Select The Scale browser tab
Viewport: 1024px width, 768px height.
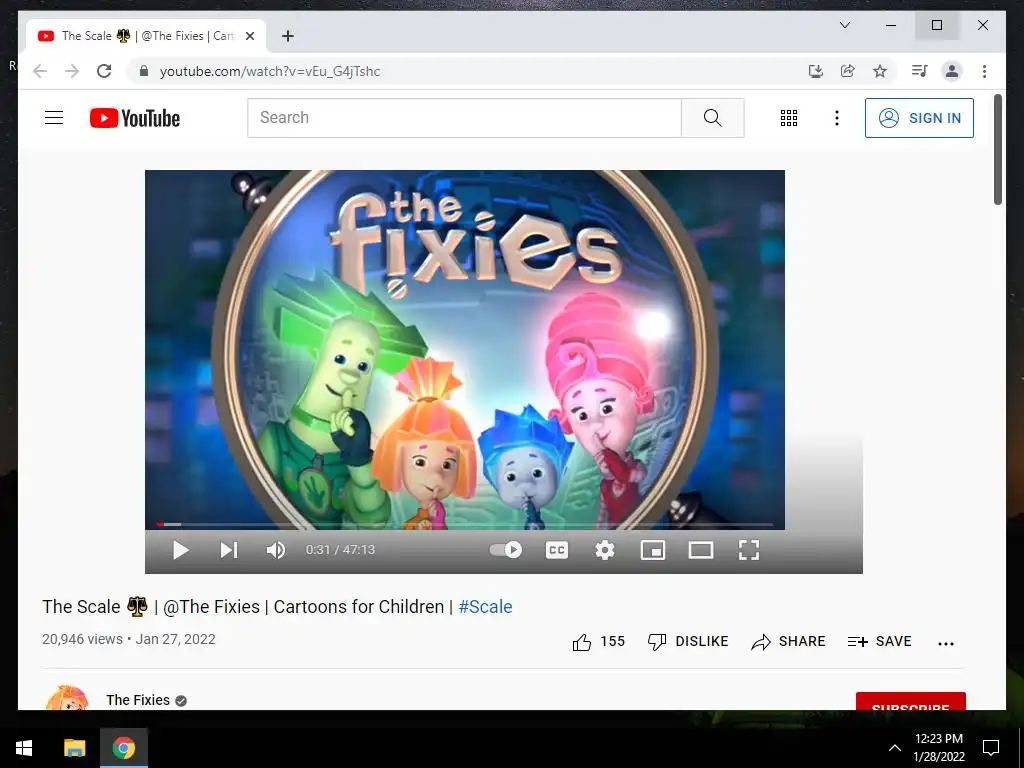[146, 36]
